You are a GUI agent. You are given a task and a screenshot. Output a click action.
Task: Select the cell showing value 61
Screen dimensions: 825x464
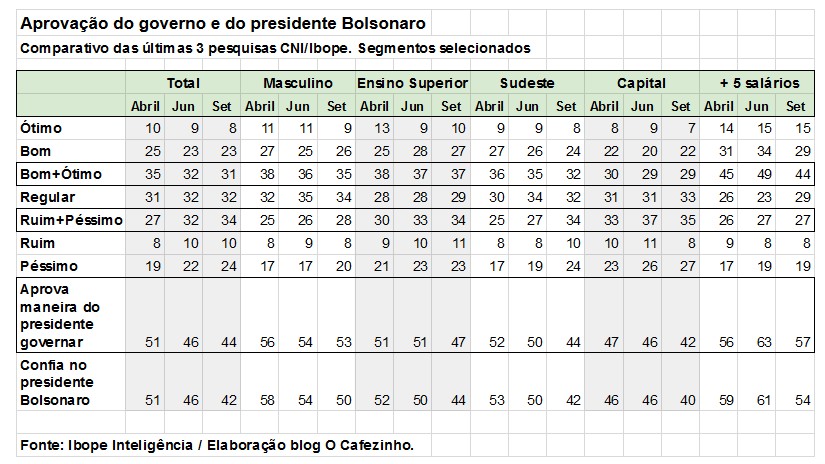[x=758, y=400]
